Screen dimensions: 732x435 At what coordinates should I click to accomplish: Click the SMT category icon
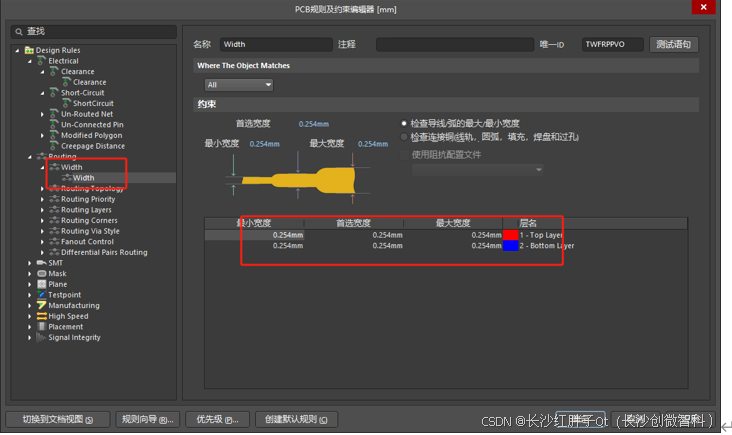42,263
